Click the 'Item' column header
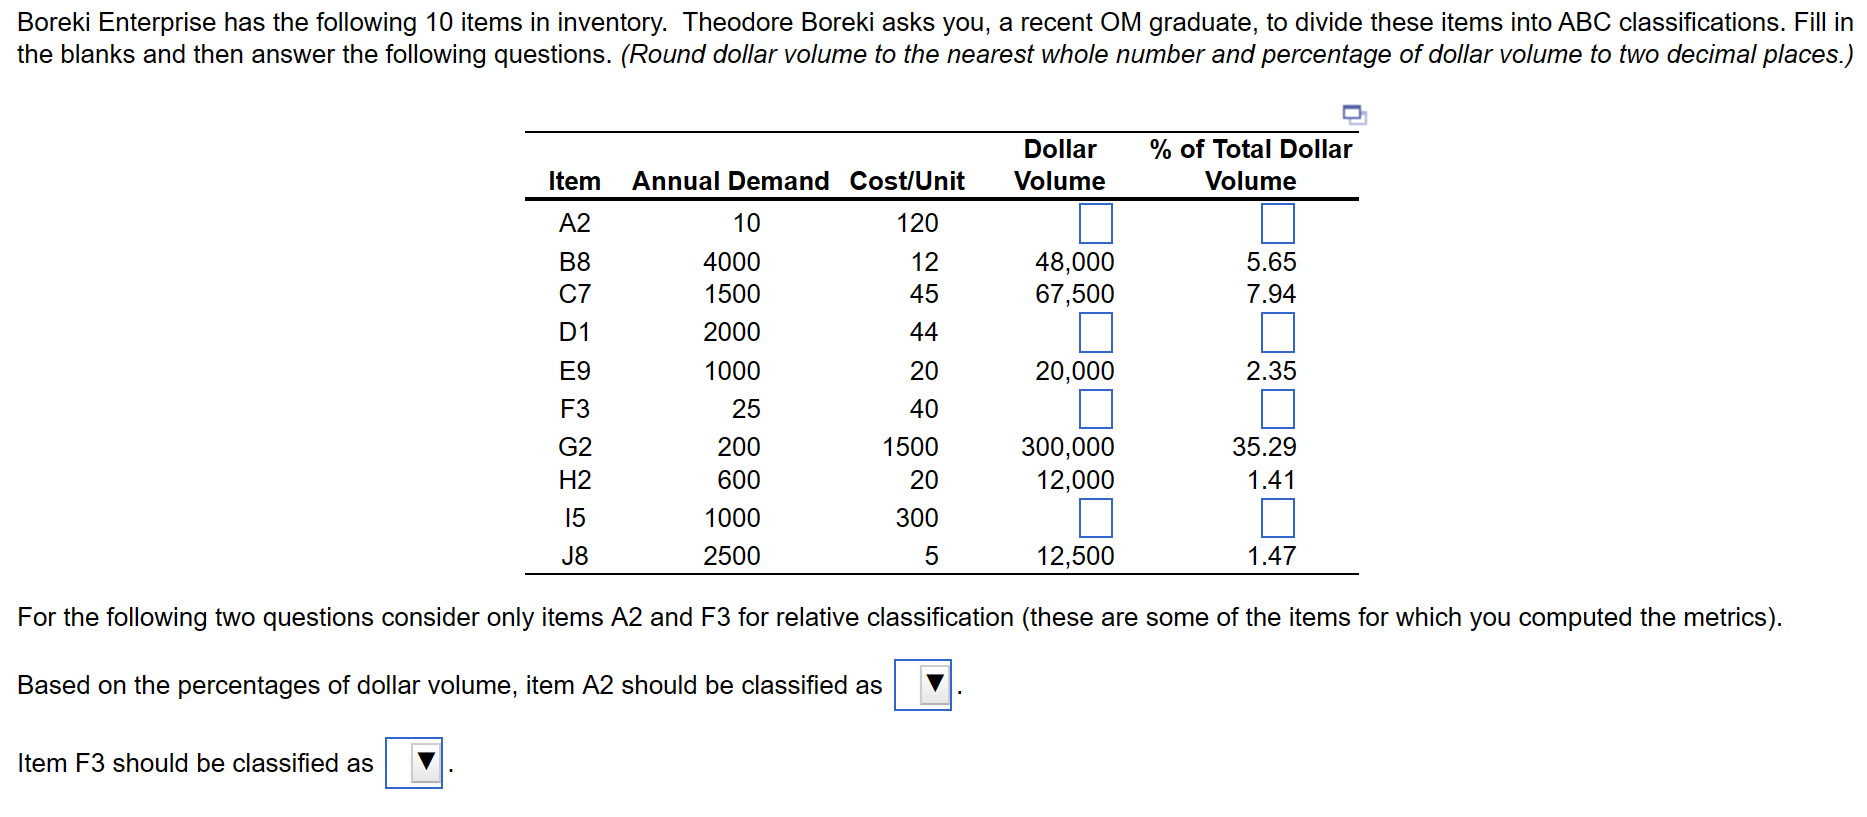 574,181
